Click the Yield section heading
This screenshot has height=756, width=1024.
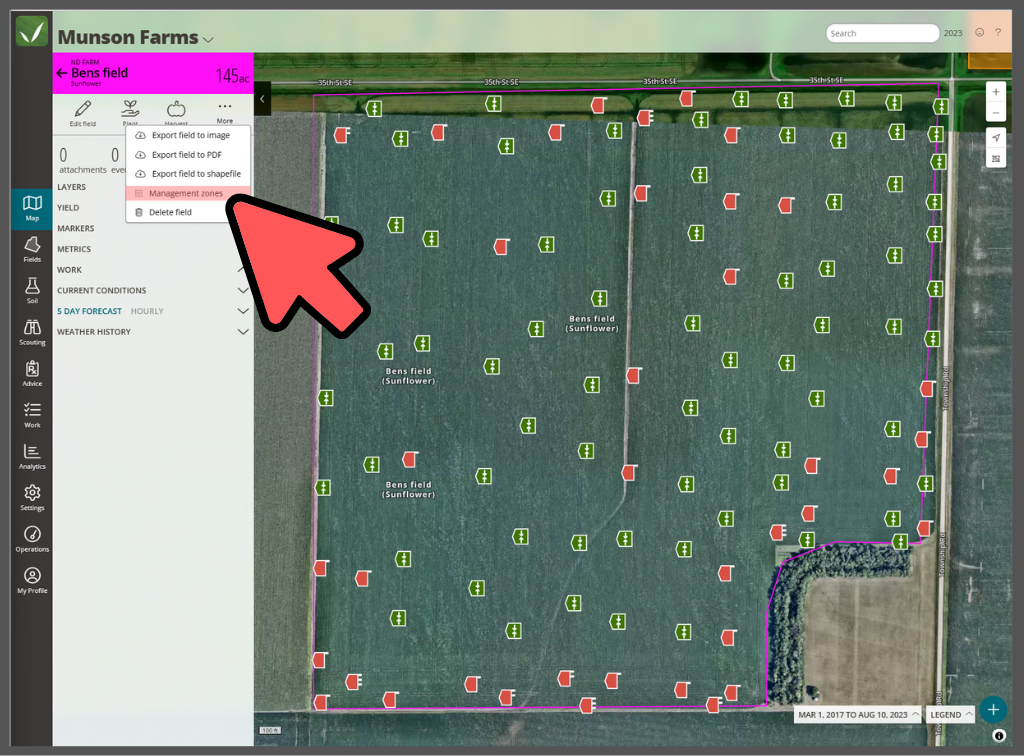pos(68,208)
